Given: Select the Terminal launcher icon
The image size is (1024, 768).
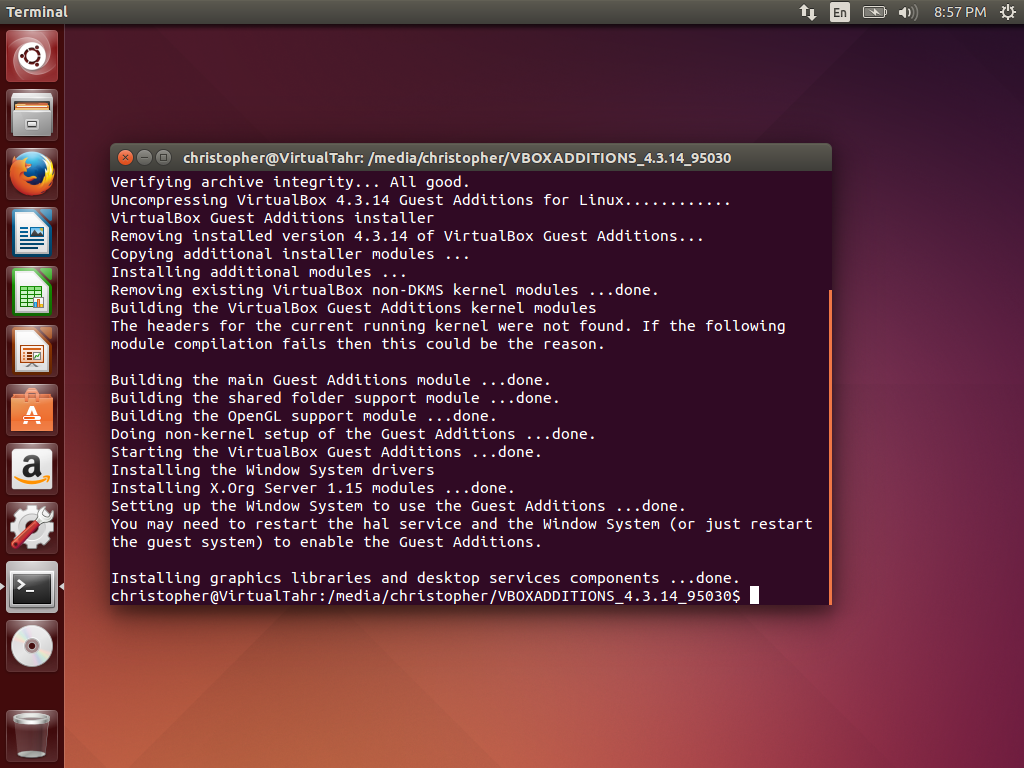Looking at the screenshot, I should click(x=32, y=587).
